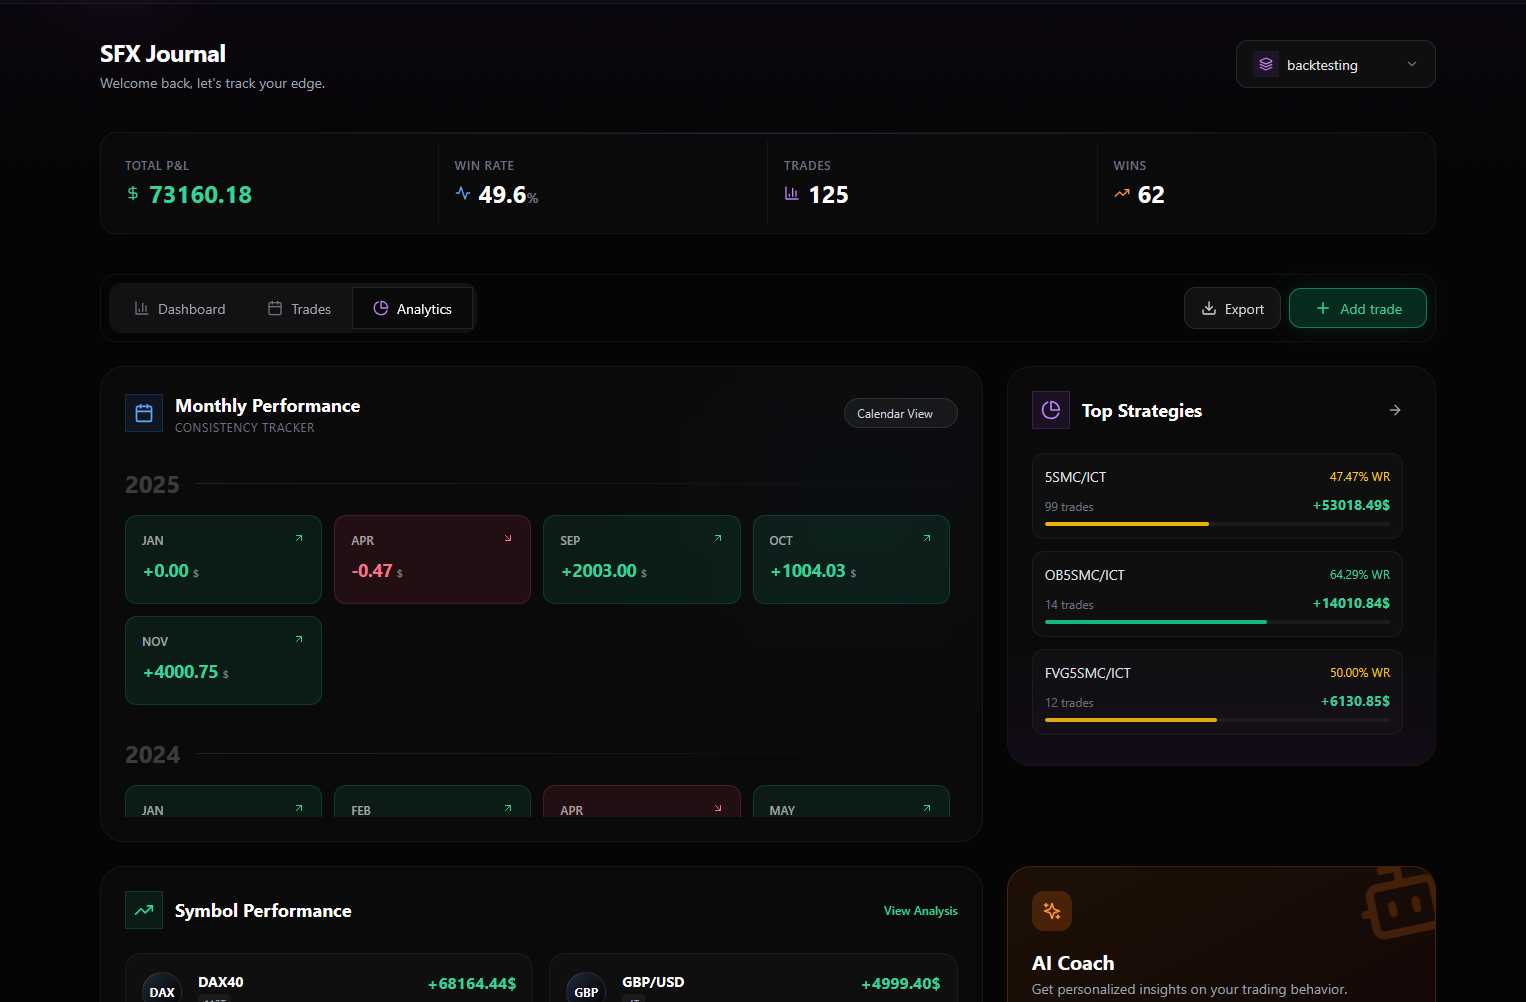Select the trending arrow icon near Symbol Performance
The image size is (1526, 1002).
(143, 910)
